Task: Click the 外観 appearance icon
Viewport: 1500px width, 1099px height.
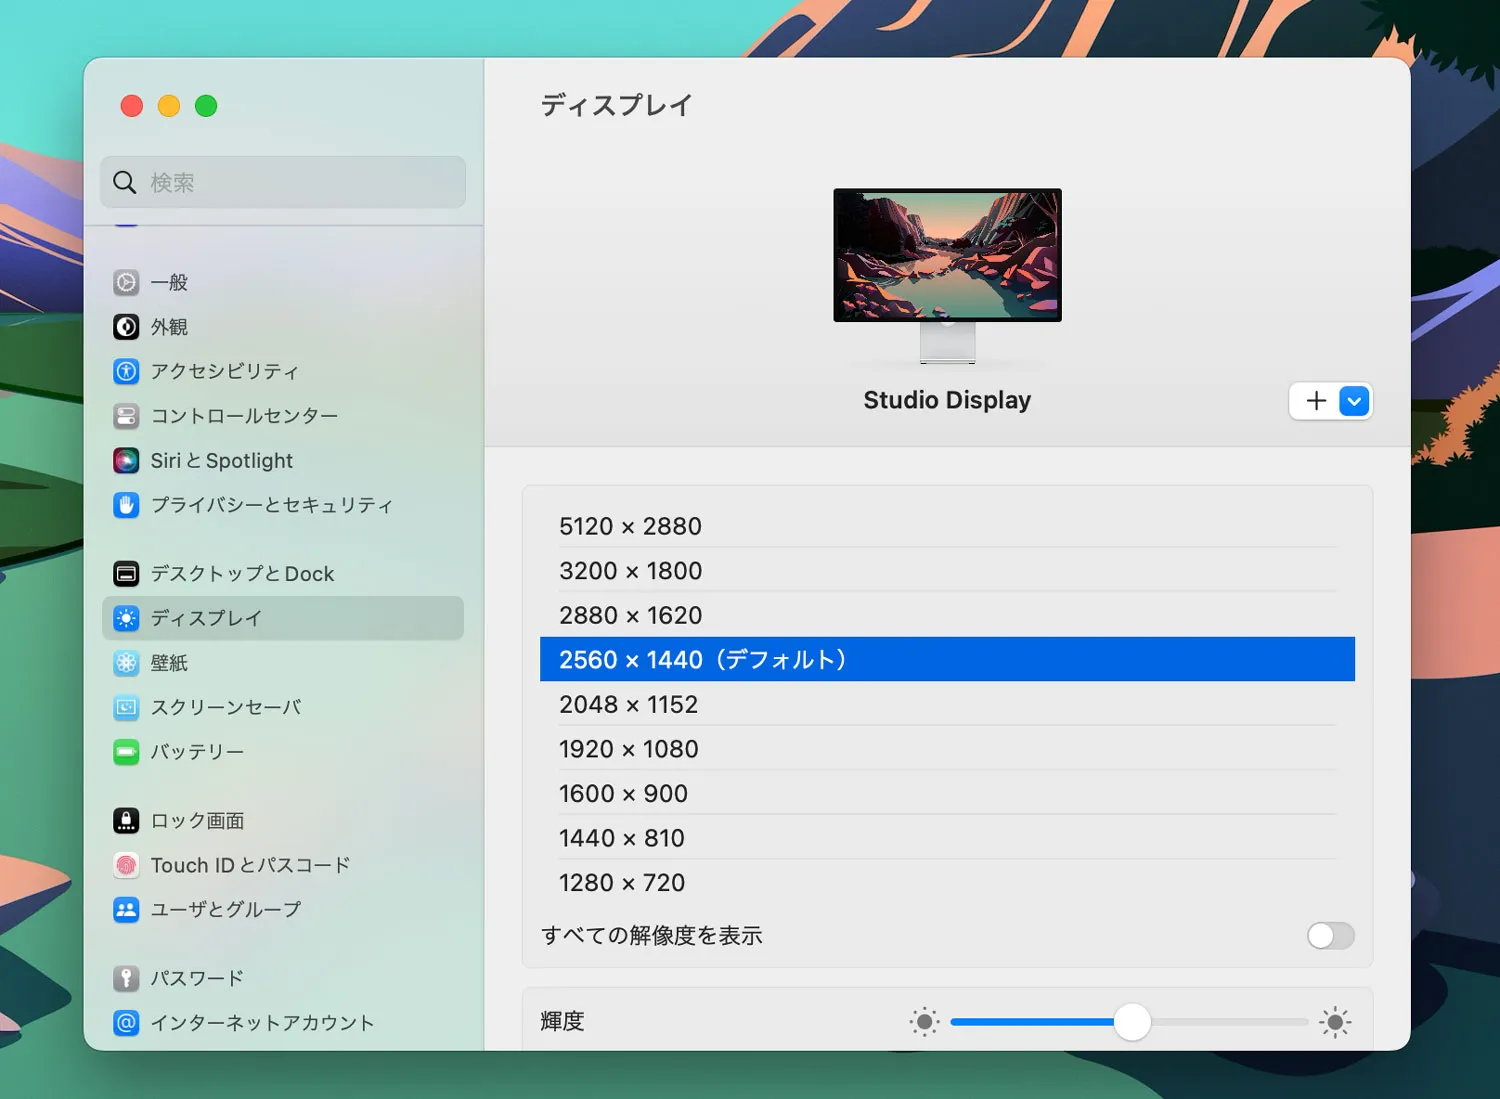Action: (x=126, y=327)
